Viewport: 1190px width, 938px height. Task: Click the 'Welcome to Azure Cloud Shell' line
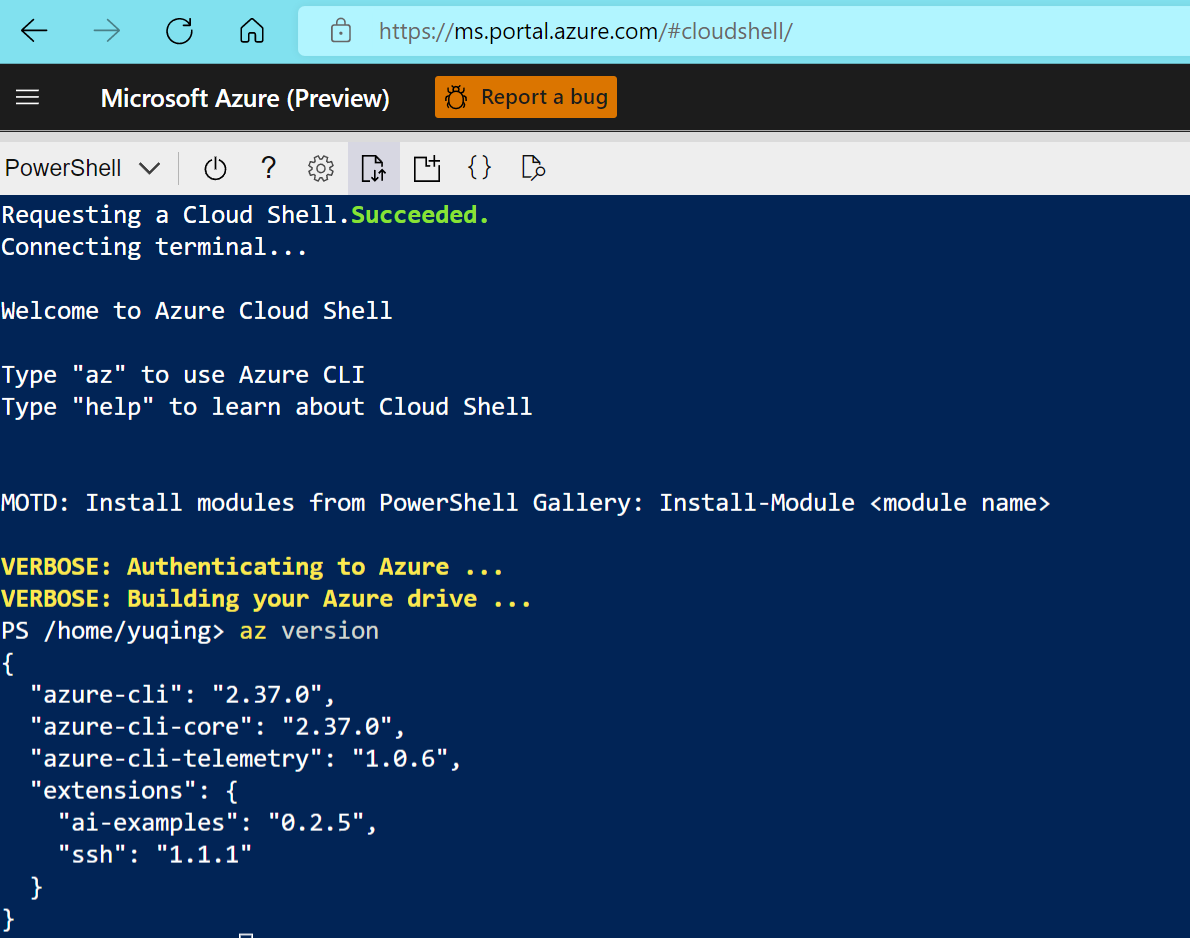(197, 310)
